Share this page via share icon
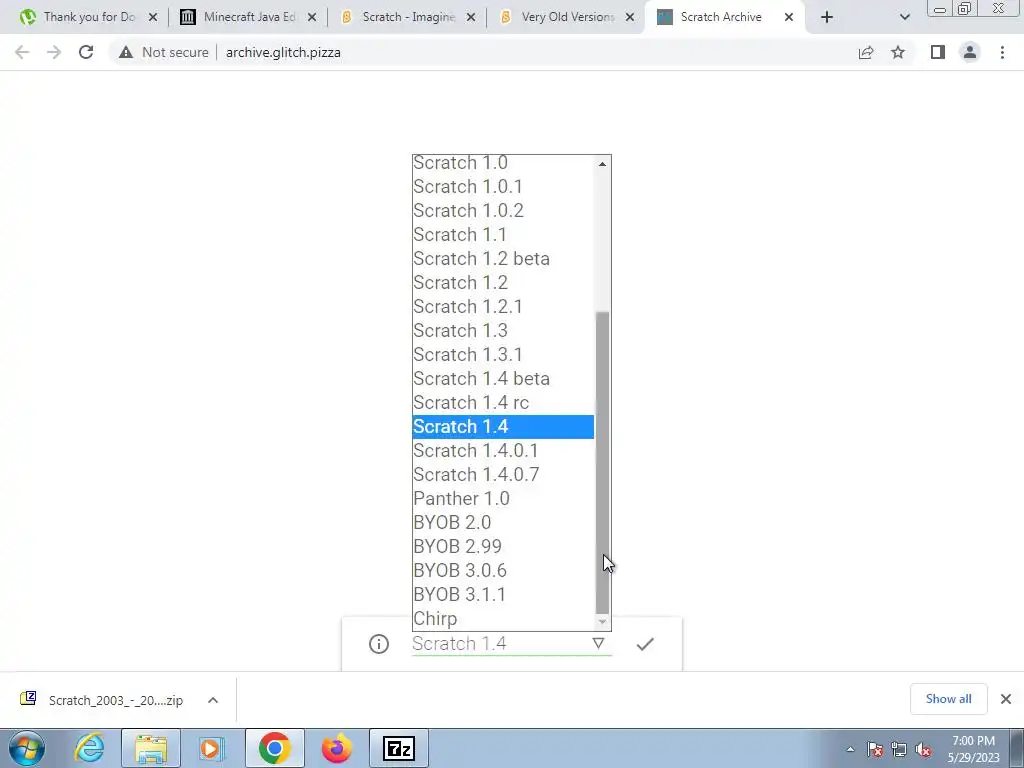 pos(866,52)
